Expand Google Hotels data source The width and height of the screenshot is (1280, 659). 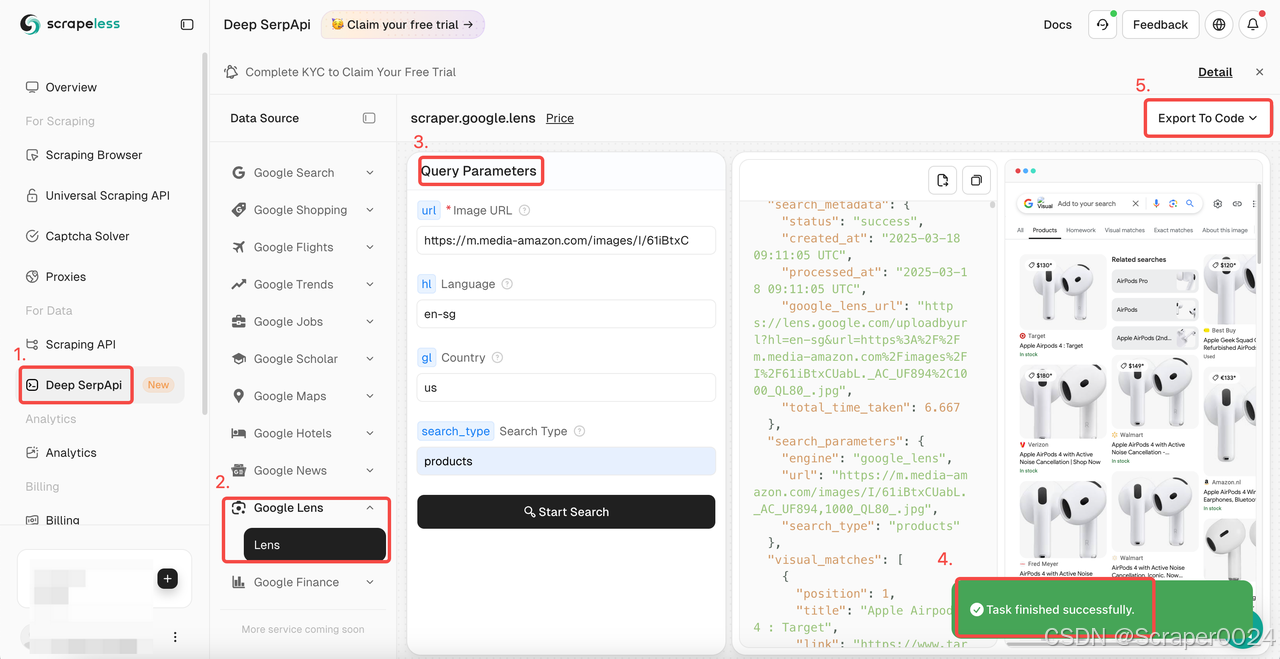303,433
